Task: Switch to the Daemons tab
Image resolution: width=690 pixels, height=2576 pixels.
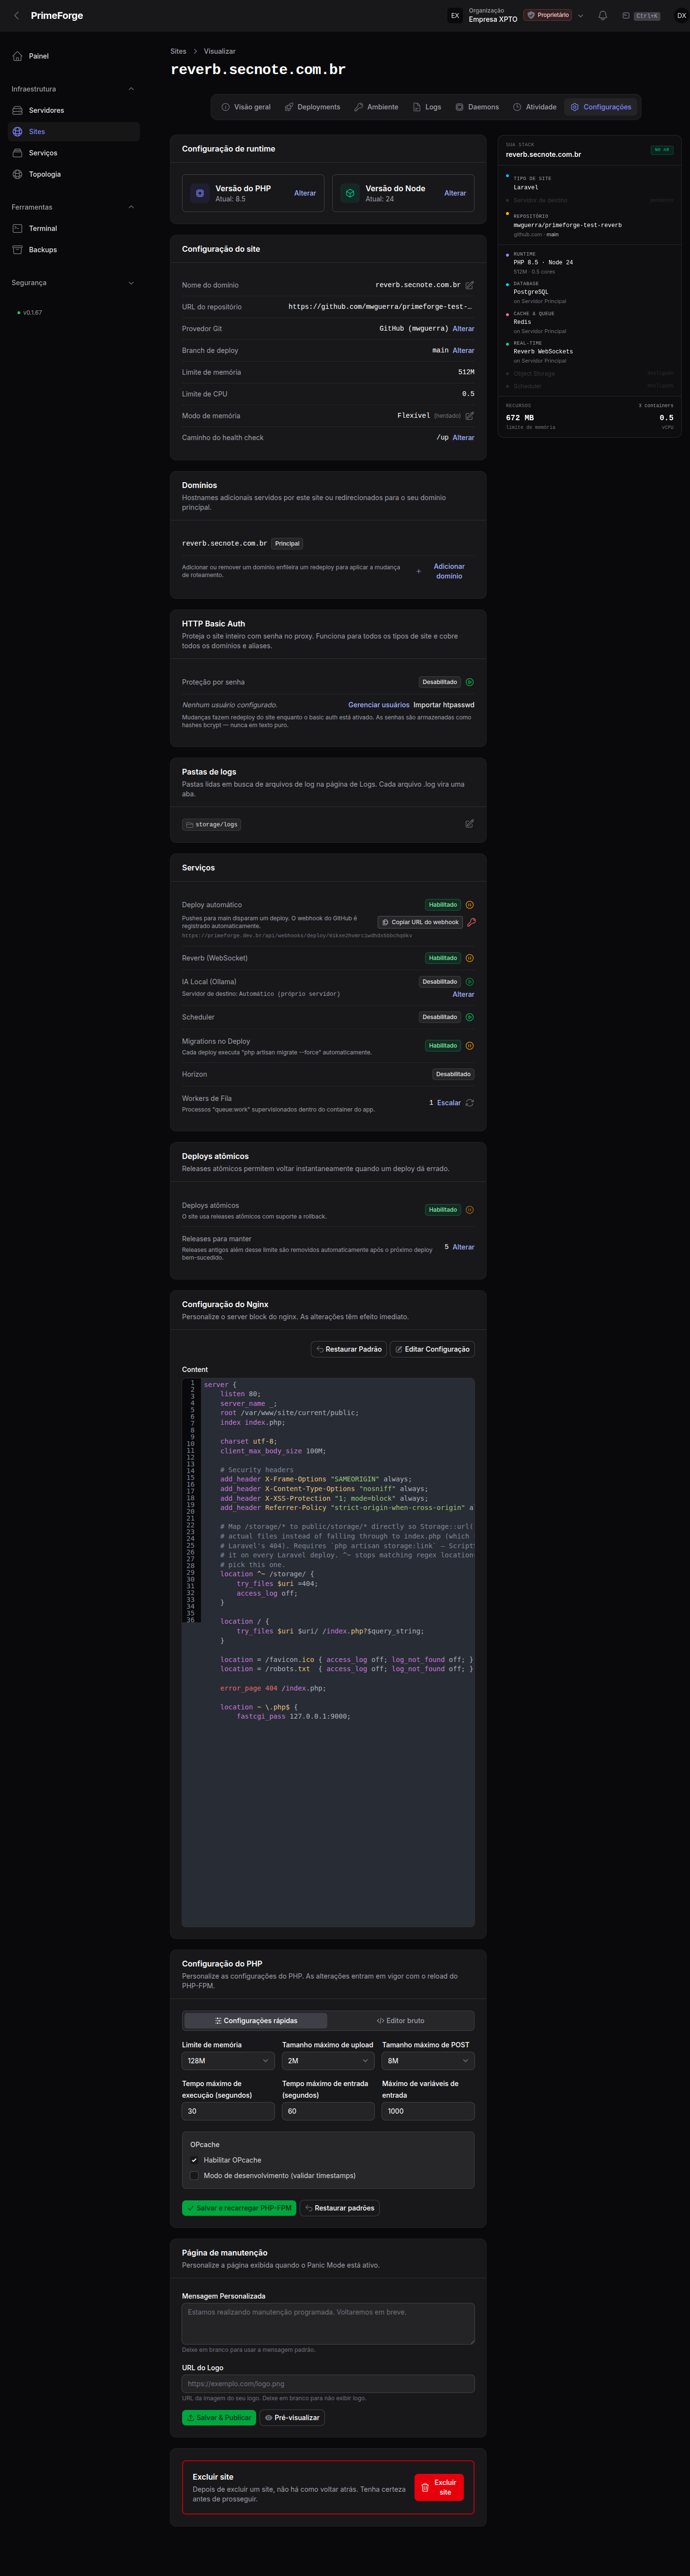Action: click(x=477, y=107)
